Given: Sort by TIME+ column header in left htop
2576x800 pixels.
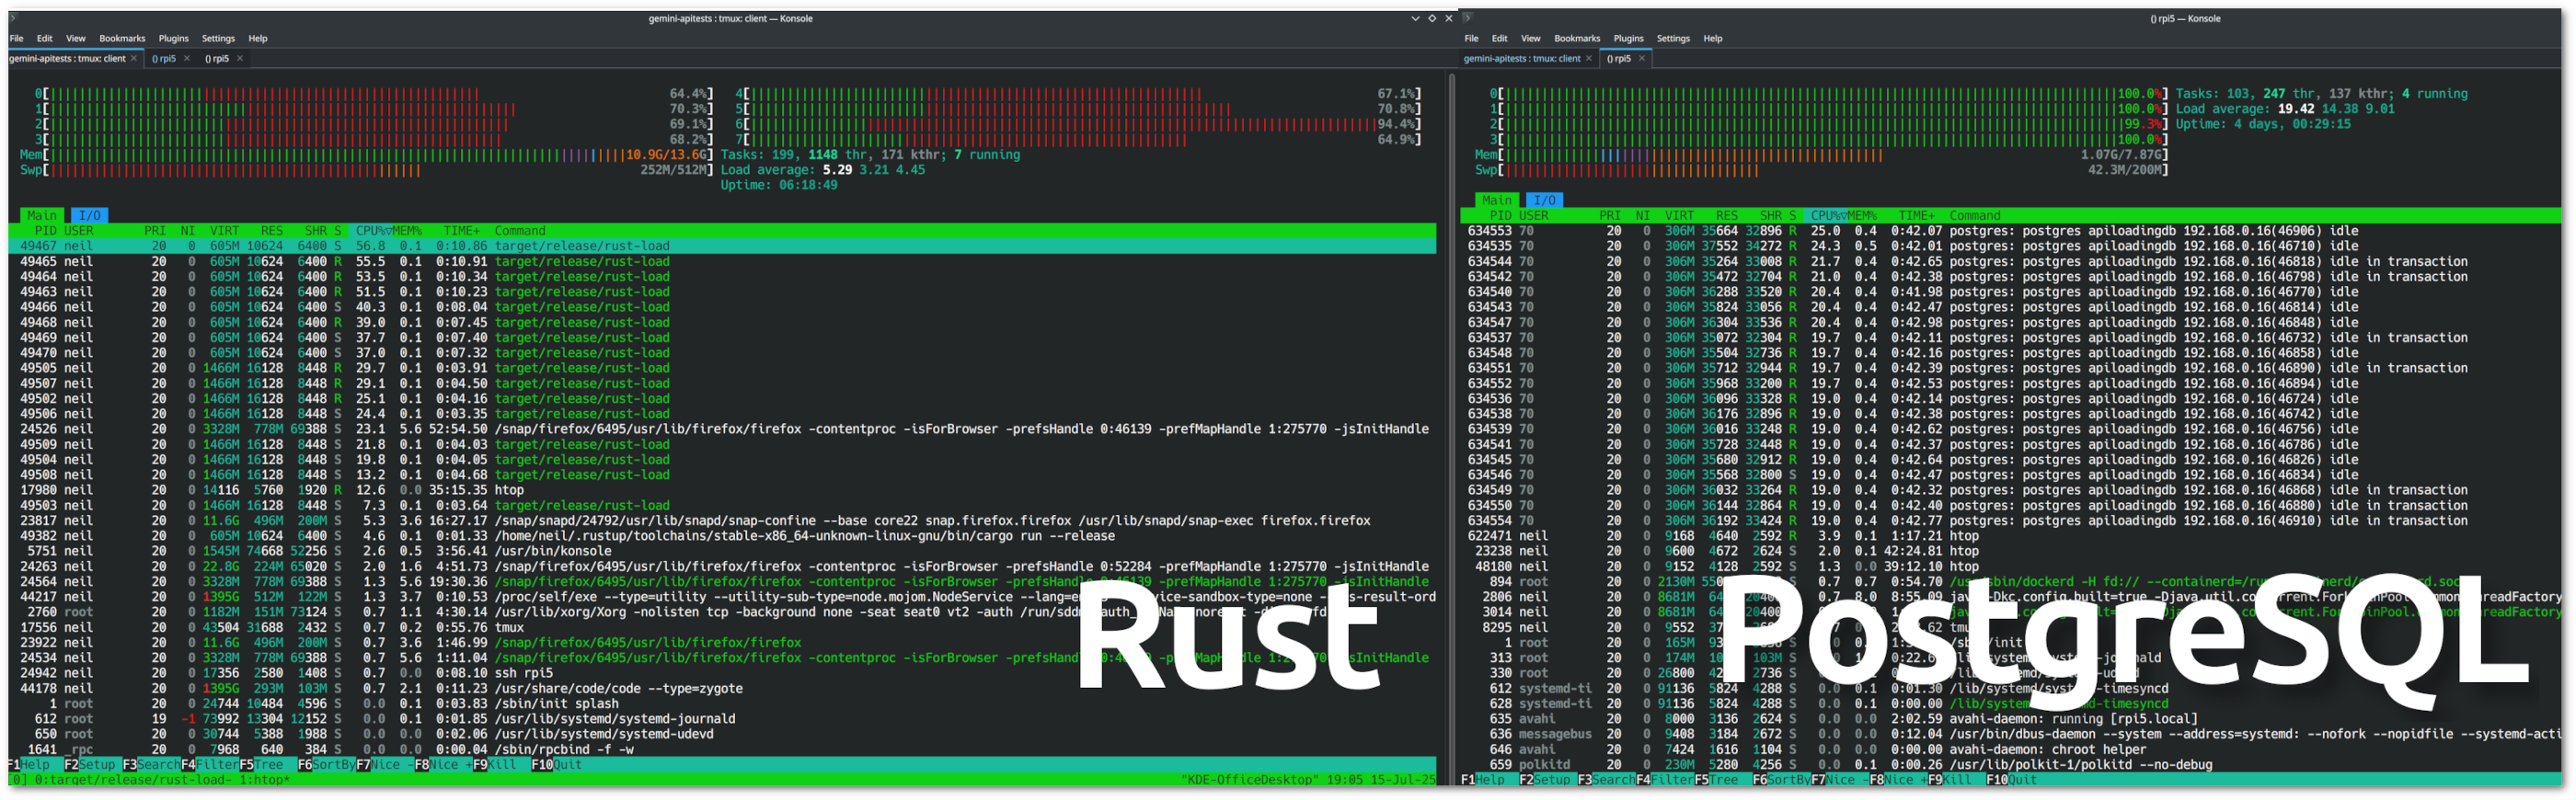Looking at the screenshot, I should click(x=461, y=230).
